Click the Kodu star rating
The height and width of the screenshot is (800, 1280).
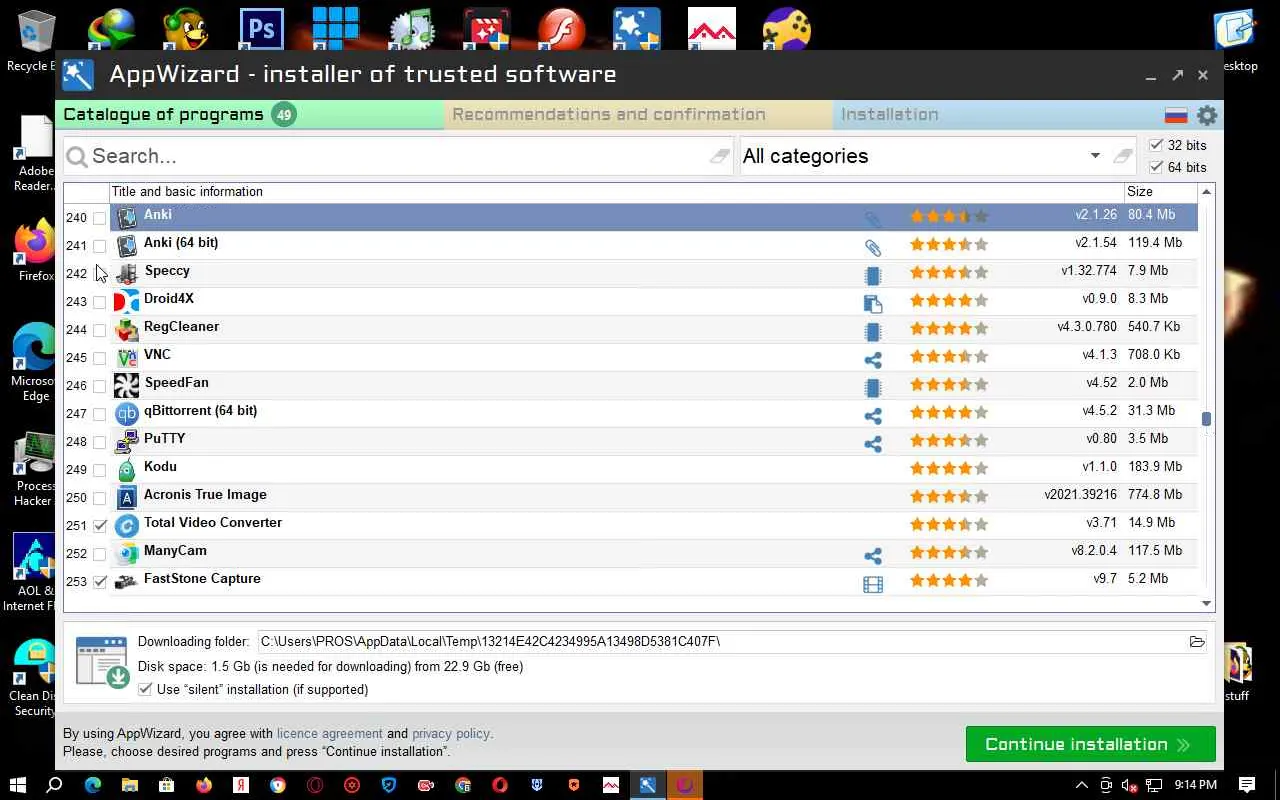point(949,468)
